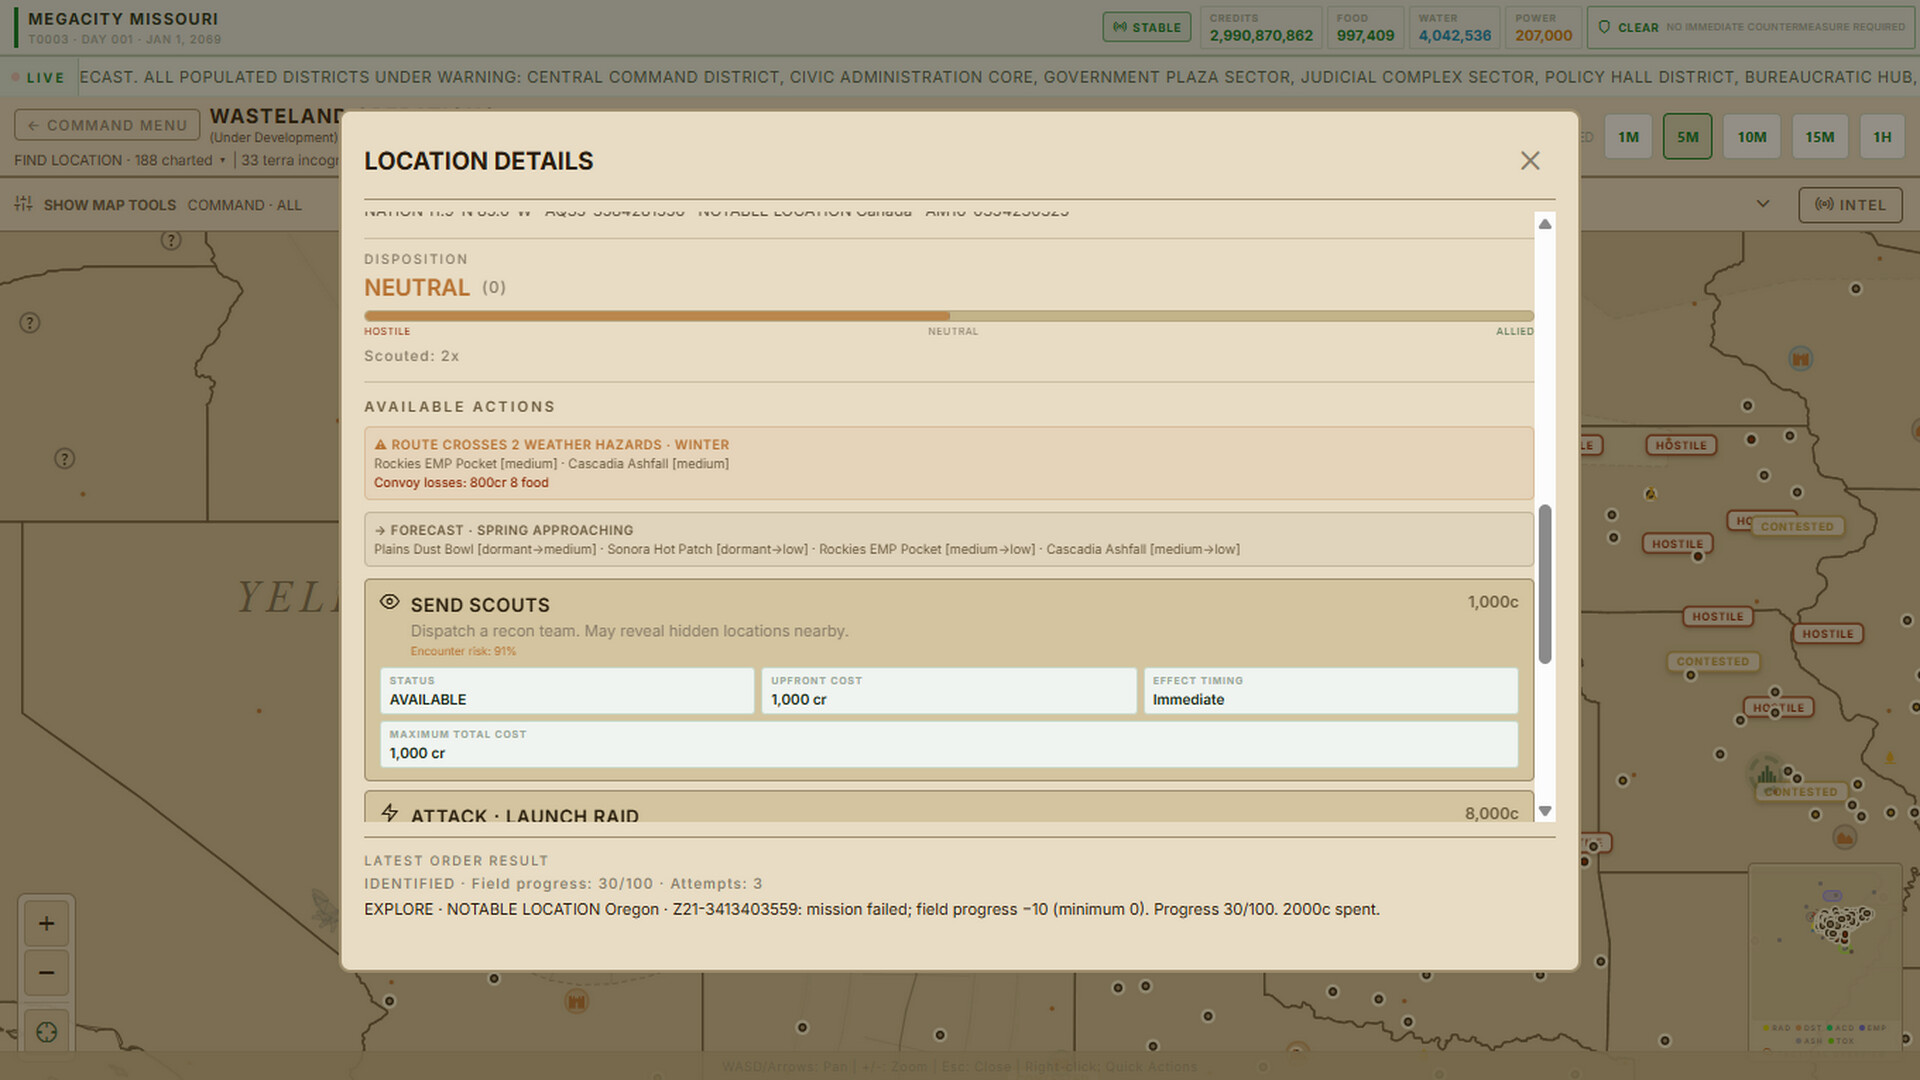Click the UPFRONT COST 1,000 cr field
The width and height of the screenshot is (1920, 1080).
pos(948,690)
